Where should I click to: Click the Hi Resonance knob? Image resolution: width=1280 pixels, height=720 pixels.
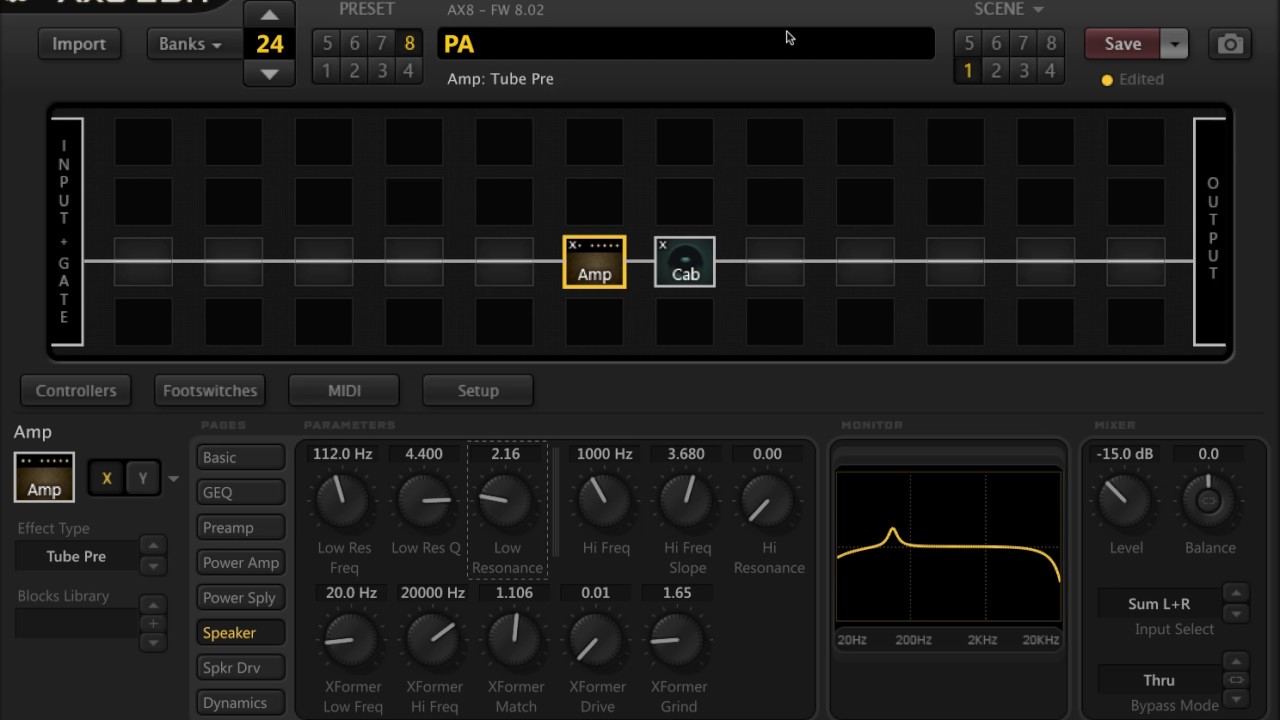(767, 500)
